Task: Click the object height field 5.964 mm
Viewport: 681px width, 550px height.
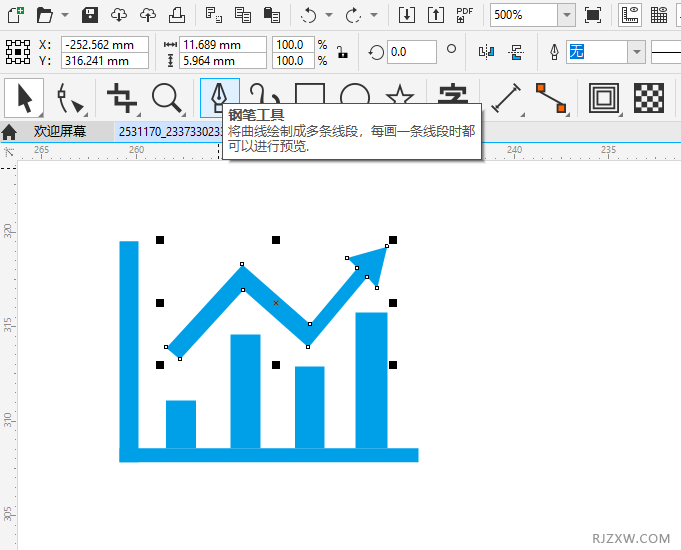Action: tap(222, 61)
